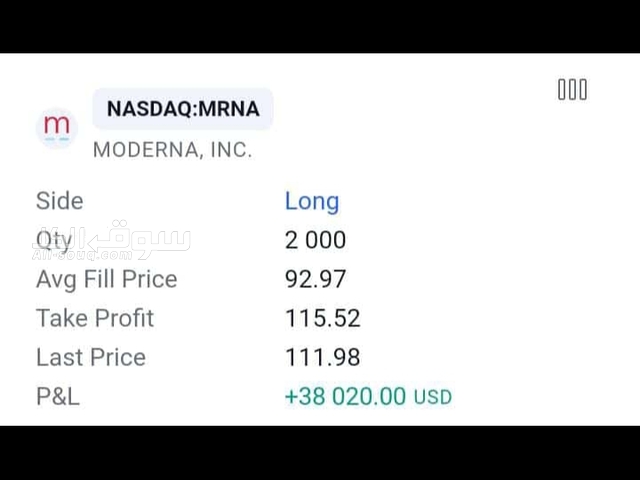
Task: Select the NASDAQ:MRNA symbol chip
Action: (x=182, y=109)
